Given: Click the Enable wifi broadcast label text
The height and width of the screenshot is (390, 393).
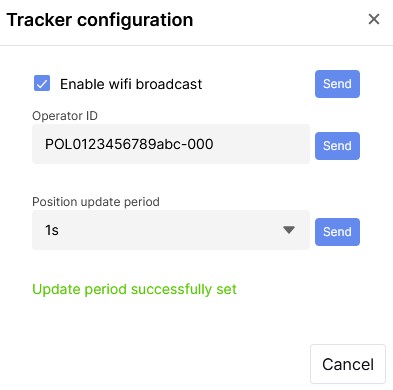Looking at the screenshot, I should pyautogui.click(x=131, y=84).
